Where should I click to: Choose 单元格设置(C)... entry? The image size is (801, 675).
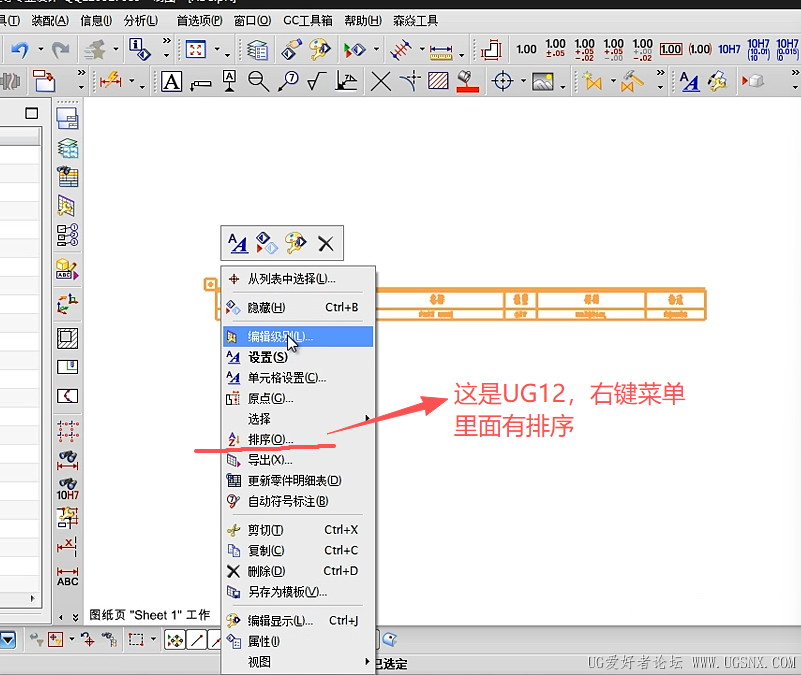click(298, 378)
